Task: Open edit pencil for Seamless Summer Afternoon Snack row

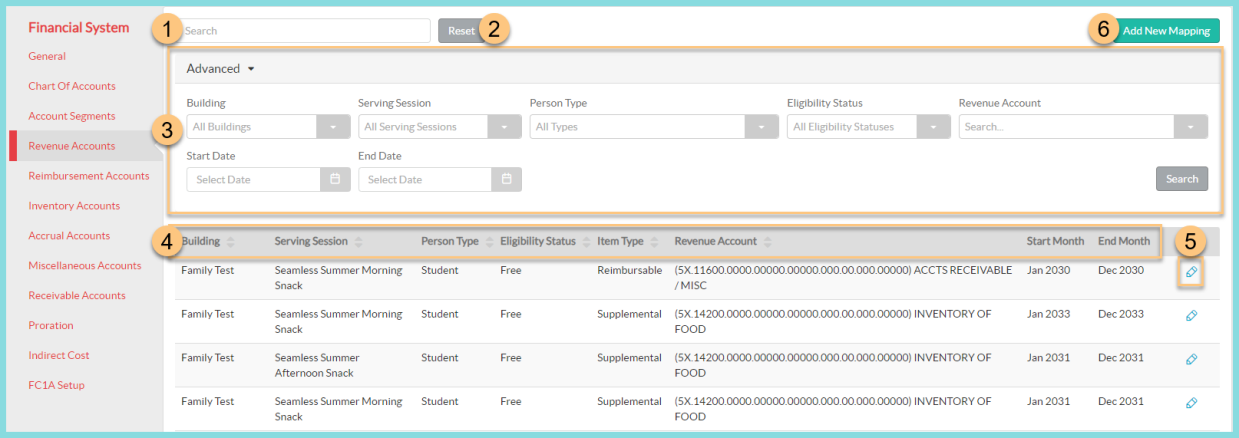Action: point(1191,359)
